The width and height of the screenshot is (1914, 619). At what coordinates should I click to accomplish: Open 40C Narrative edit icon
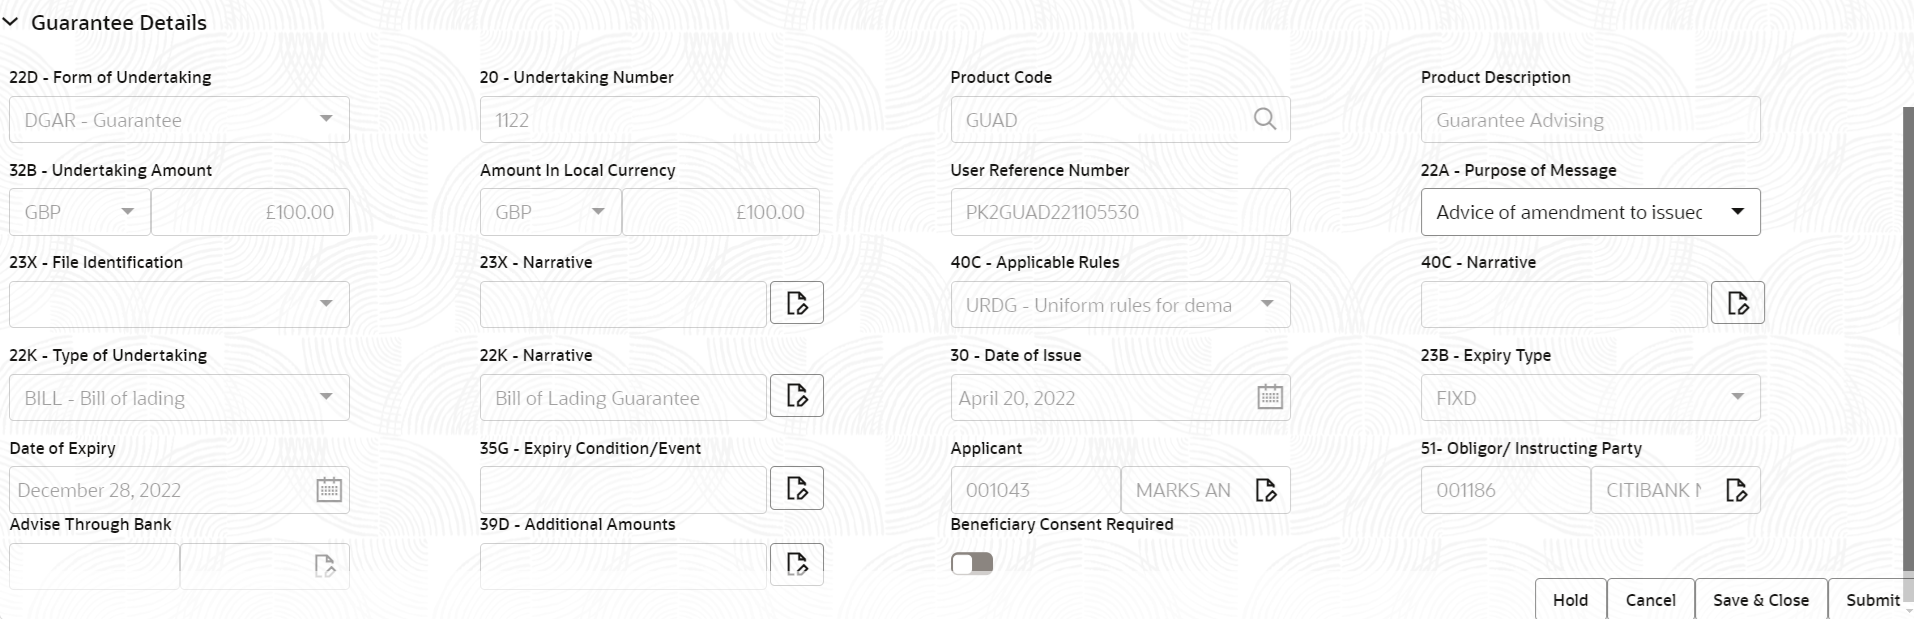point(1738,303)
